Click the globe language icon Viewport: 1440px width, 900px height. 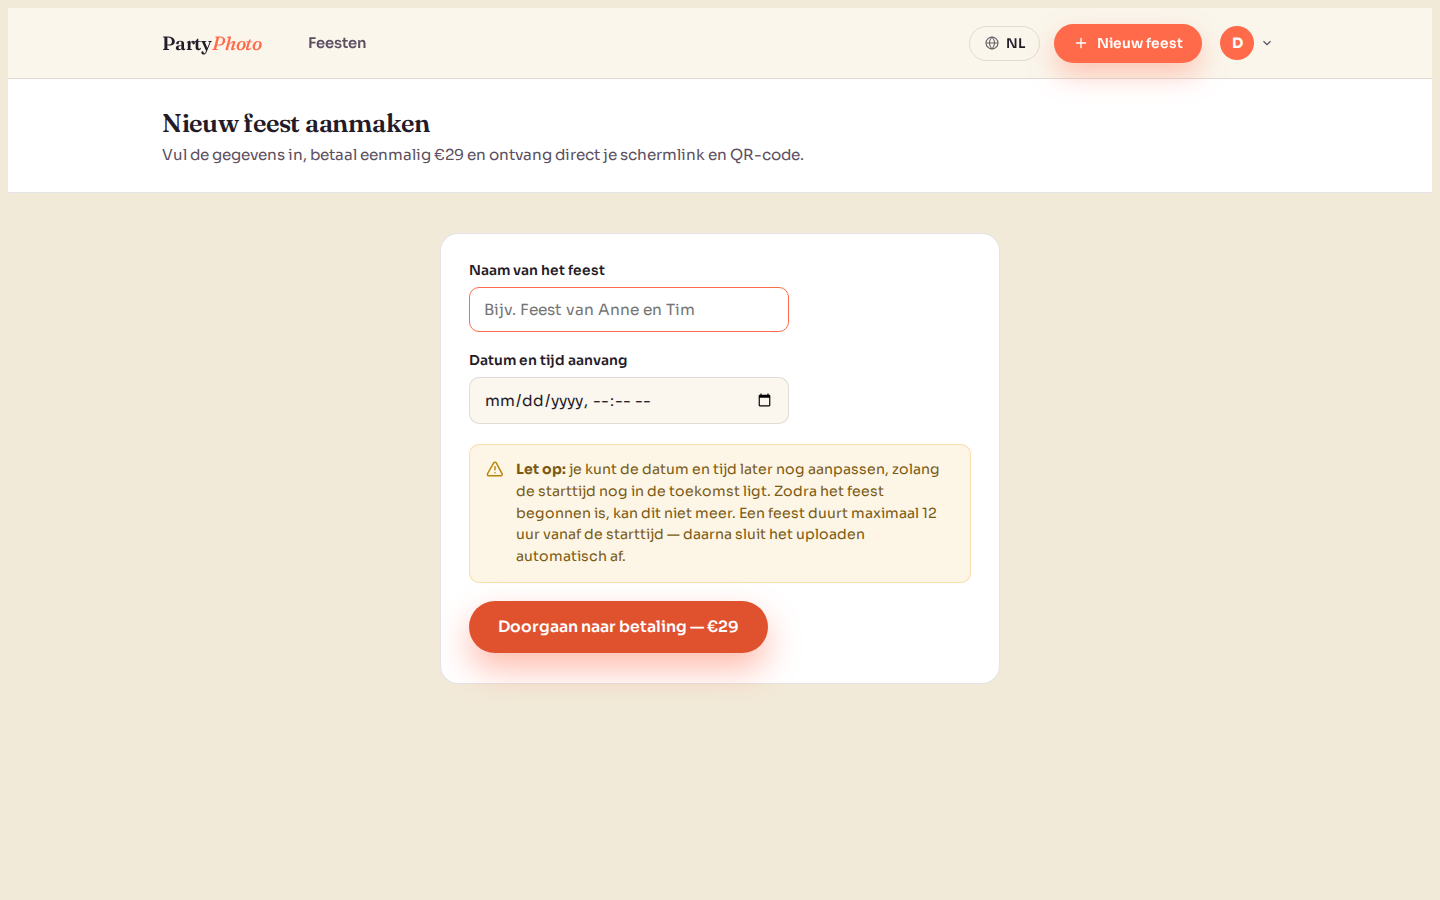[992, 43]
